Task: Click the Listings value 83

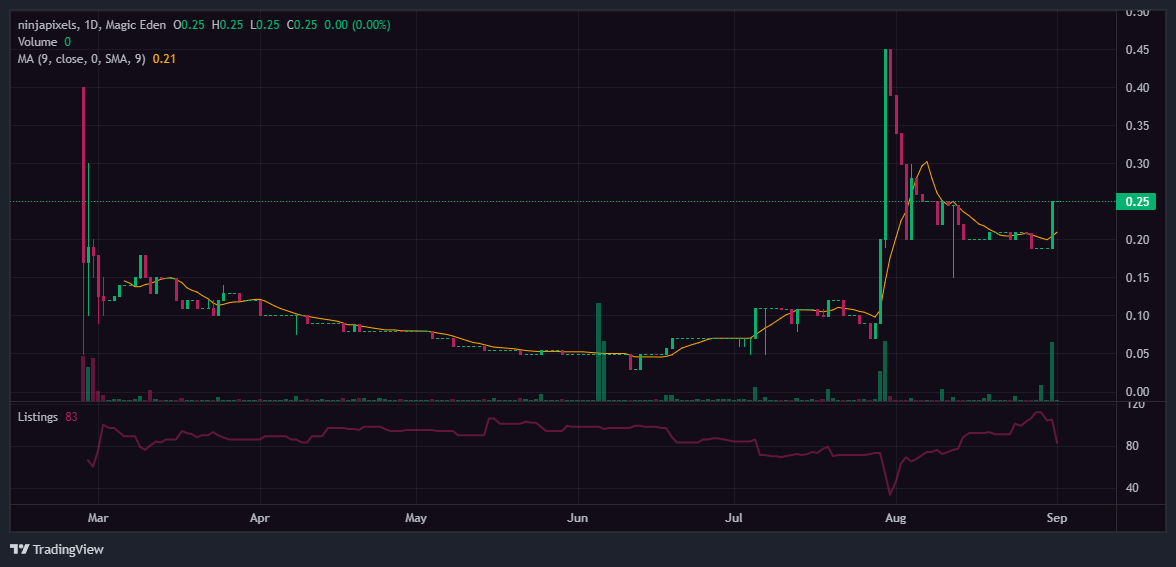Action: [72, 416]
